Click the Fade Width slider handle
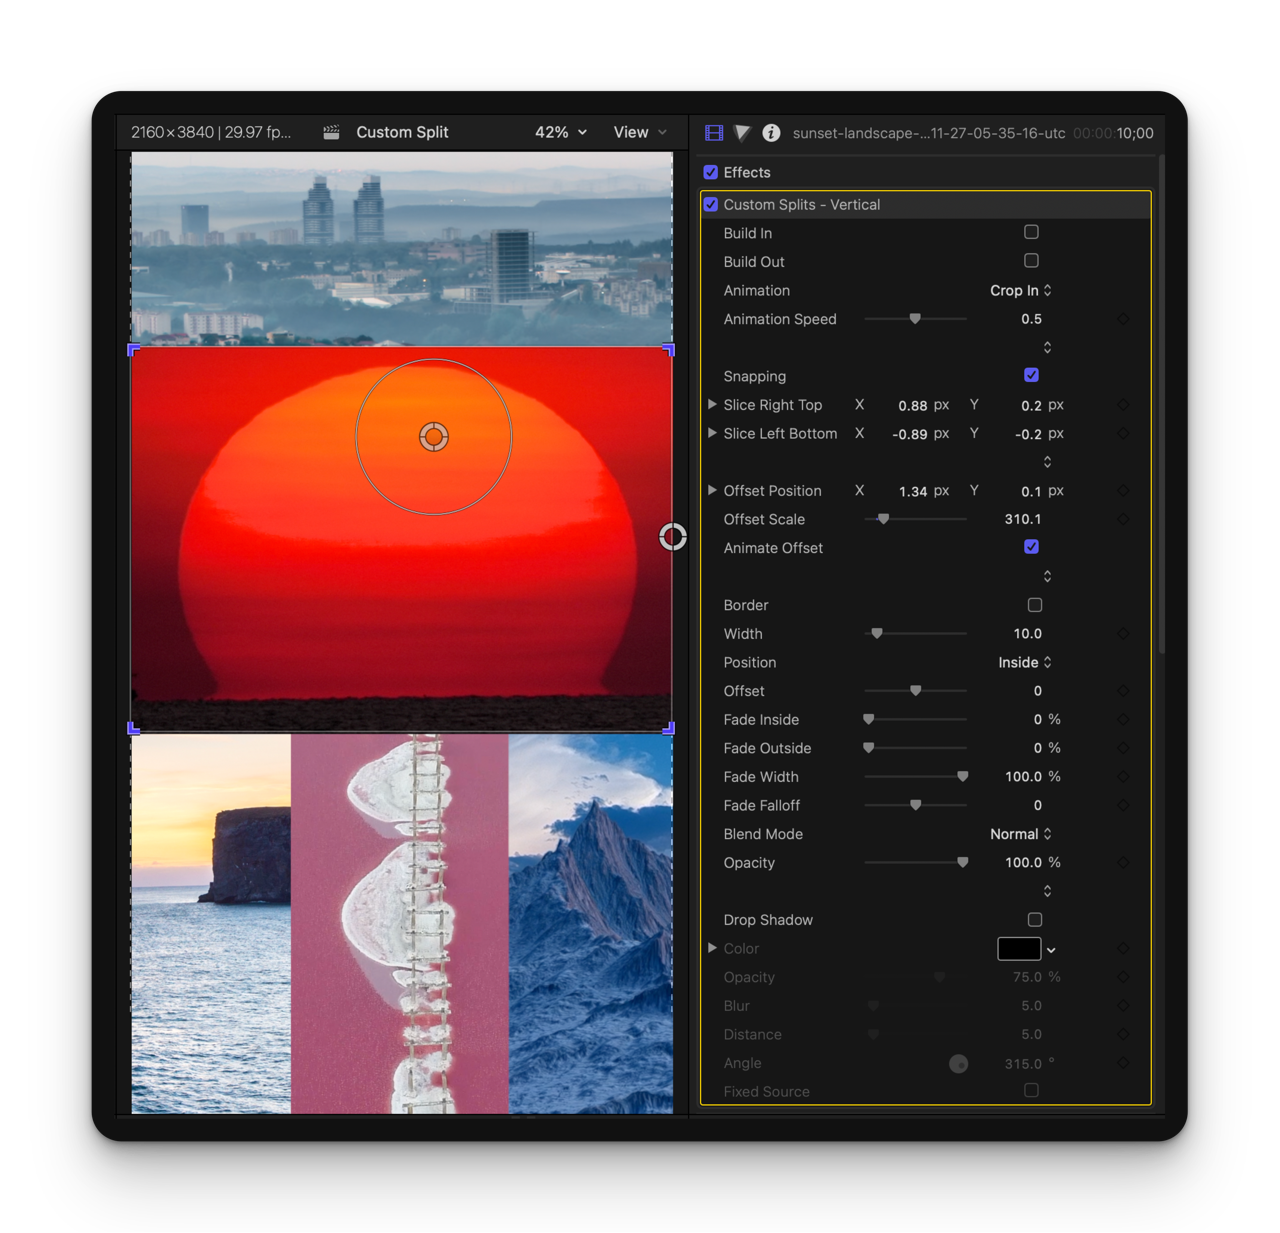 (x=963, y=777)
